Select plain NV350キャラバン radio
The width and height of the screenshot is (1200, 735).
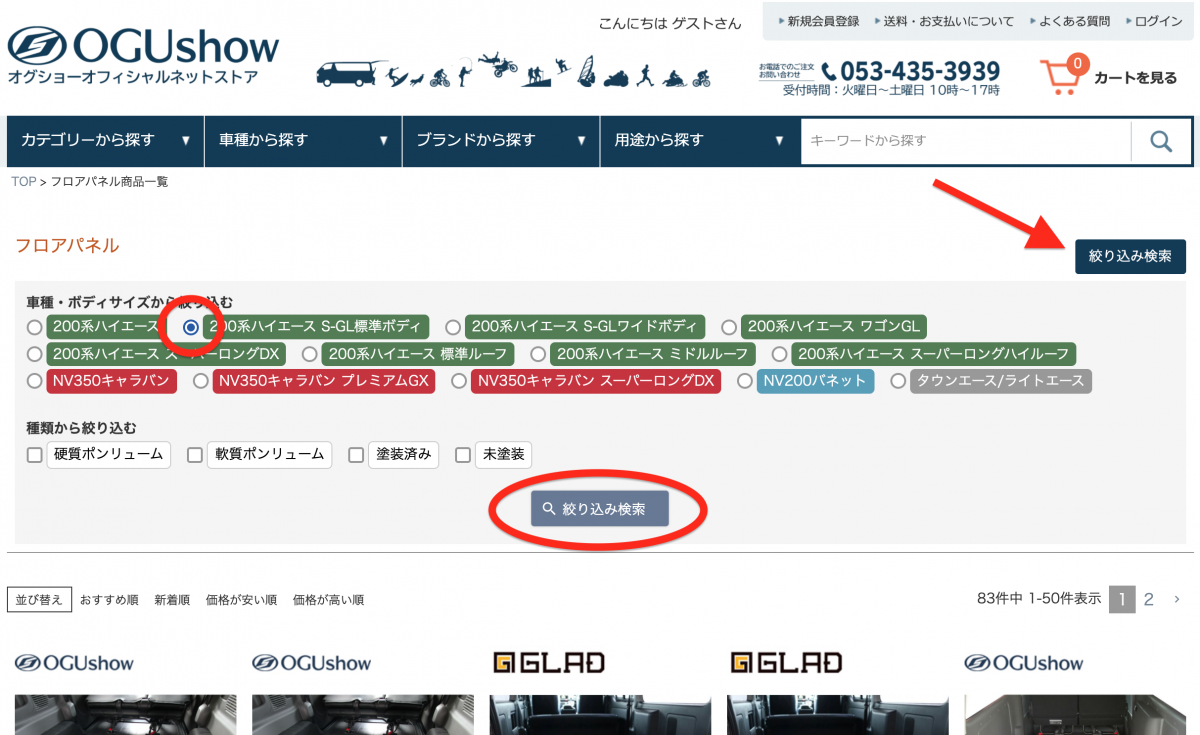(35, 381)
